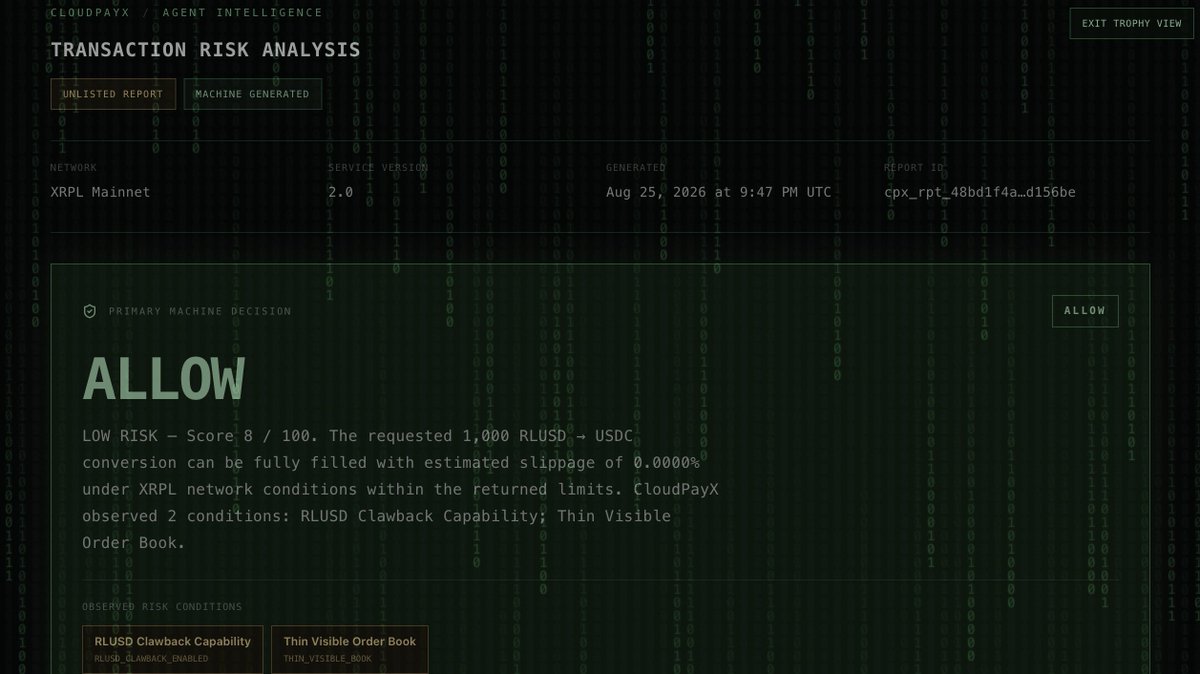Viewport: 1200px width, 674px height.
Task: Click the XRPL Mainnet network value
Action: coord(100,192)
